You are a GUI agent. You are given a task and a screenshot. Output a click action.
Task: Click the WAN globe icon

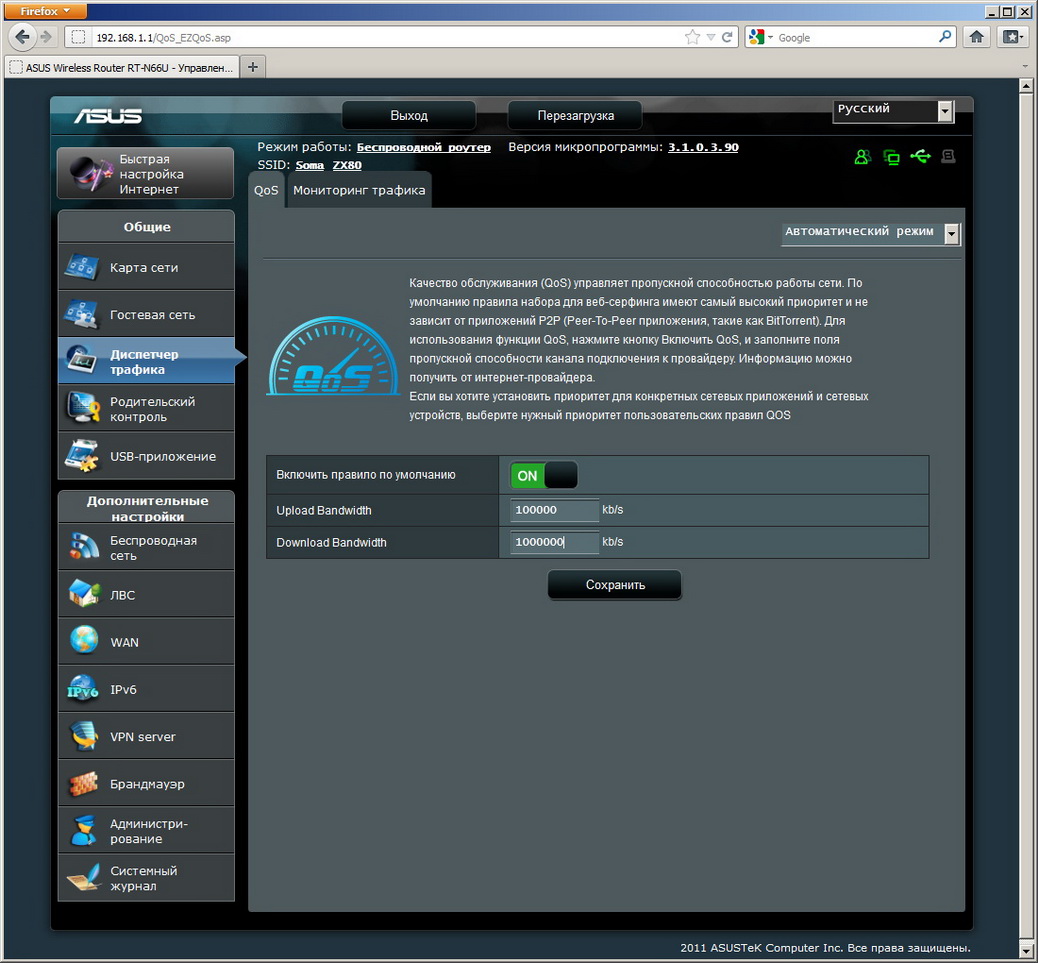(x=84, y=641)
